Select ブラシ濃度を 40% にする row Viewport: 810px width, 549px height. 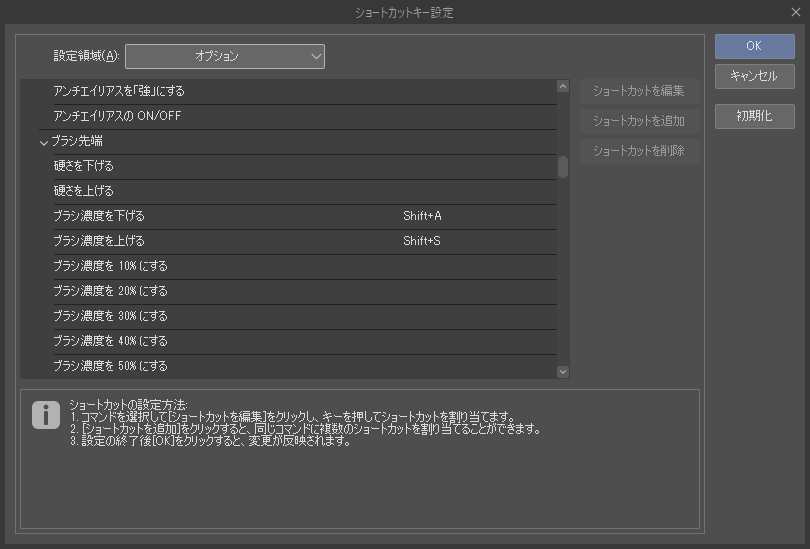click(x=305, y=341)
